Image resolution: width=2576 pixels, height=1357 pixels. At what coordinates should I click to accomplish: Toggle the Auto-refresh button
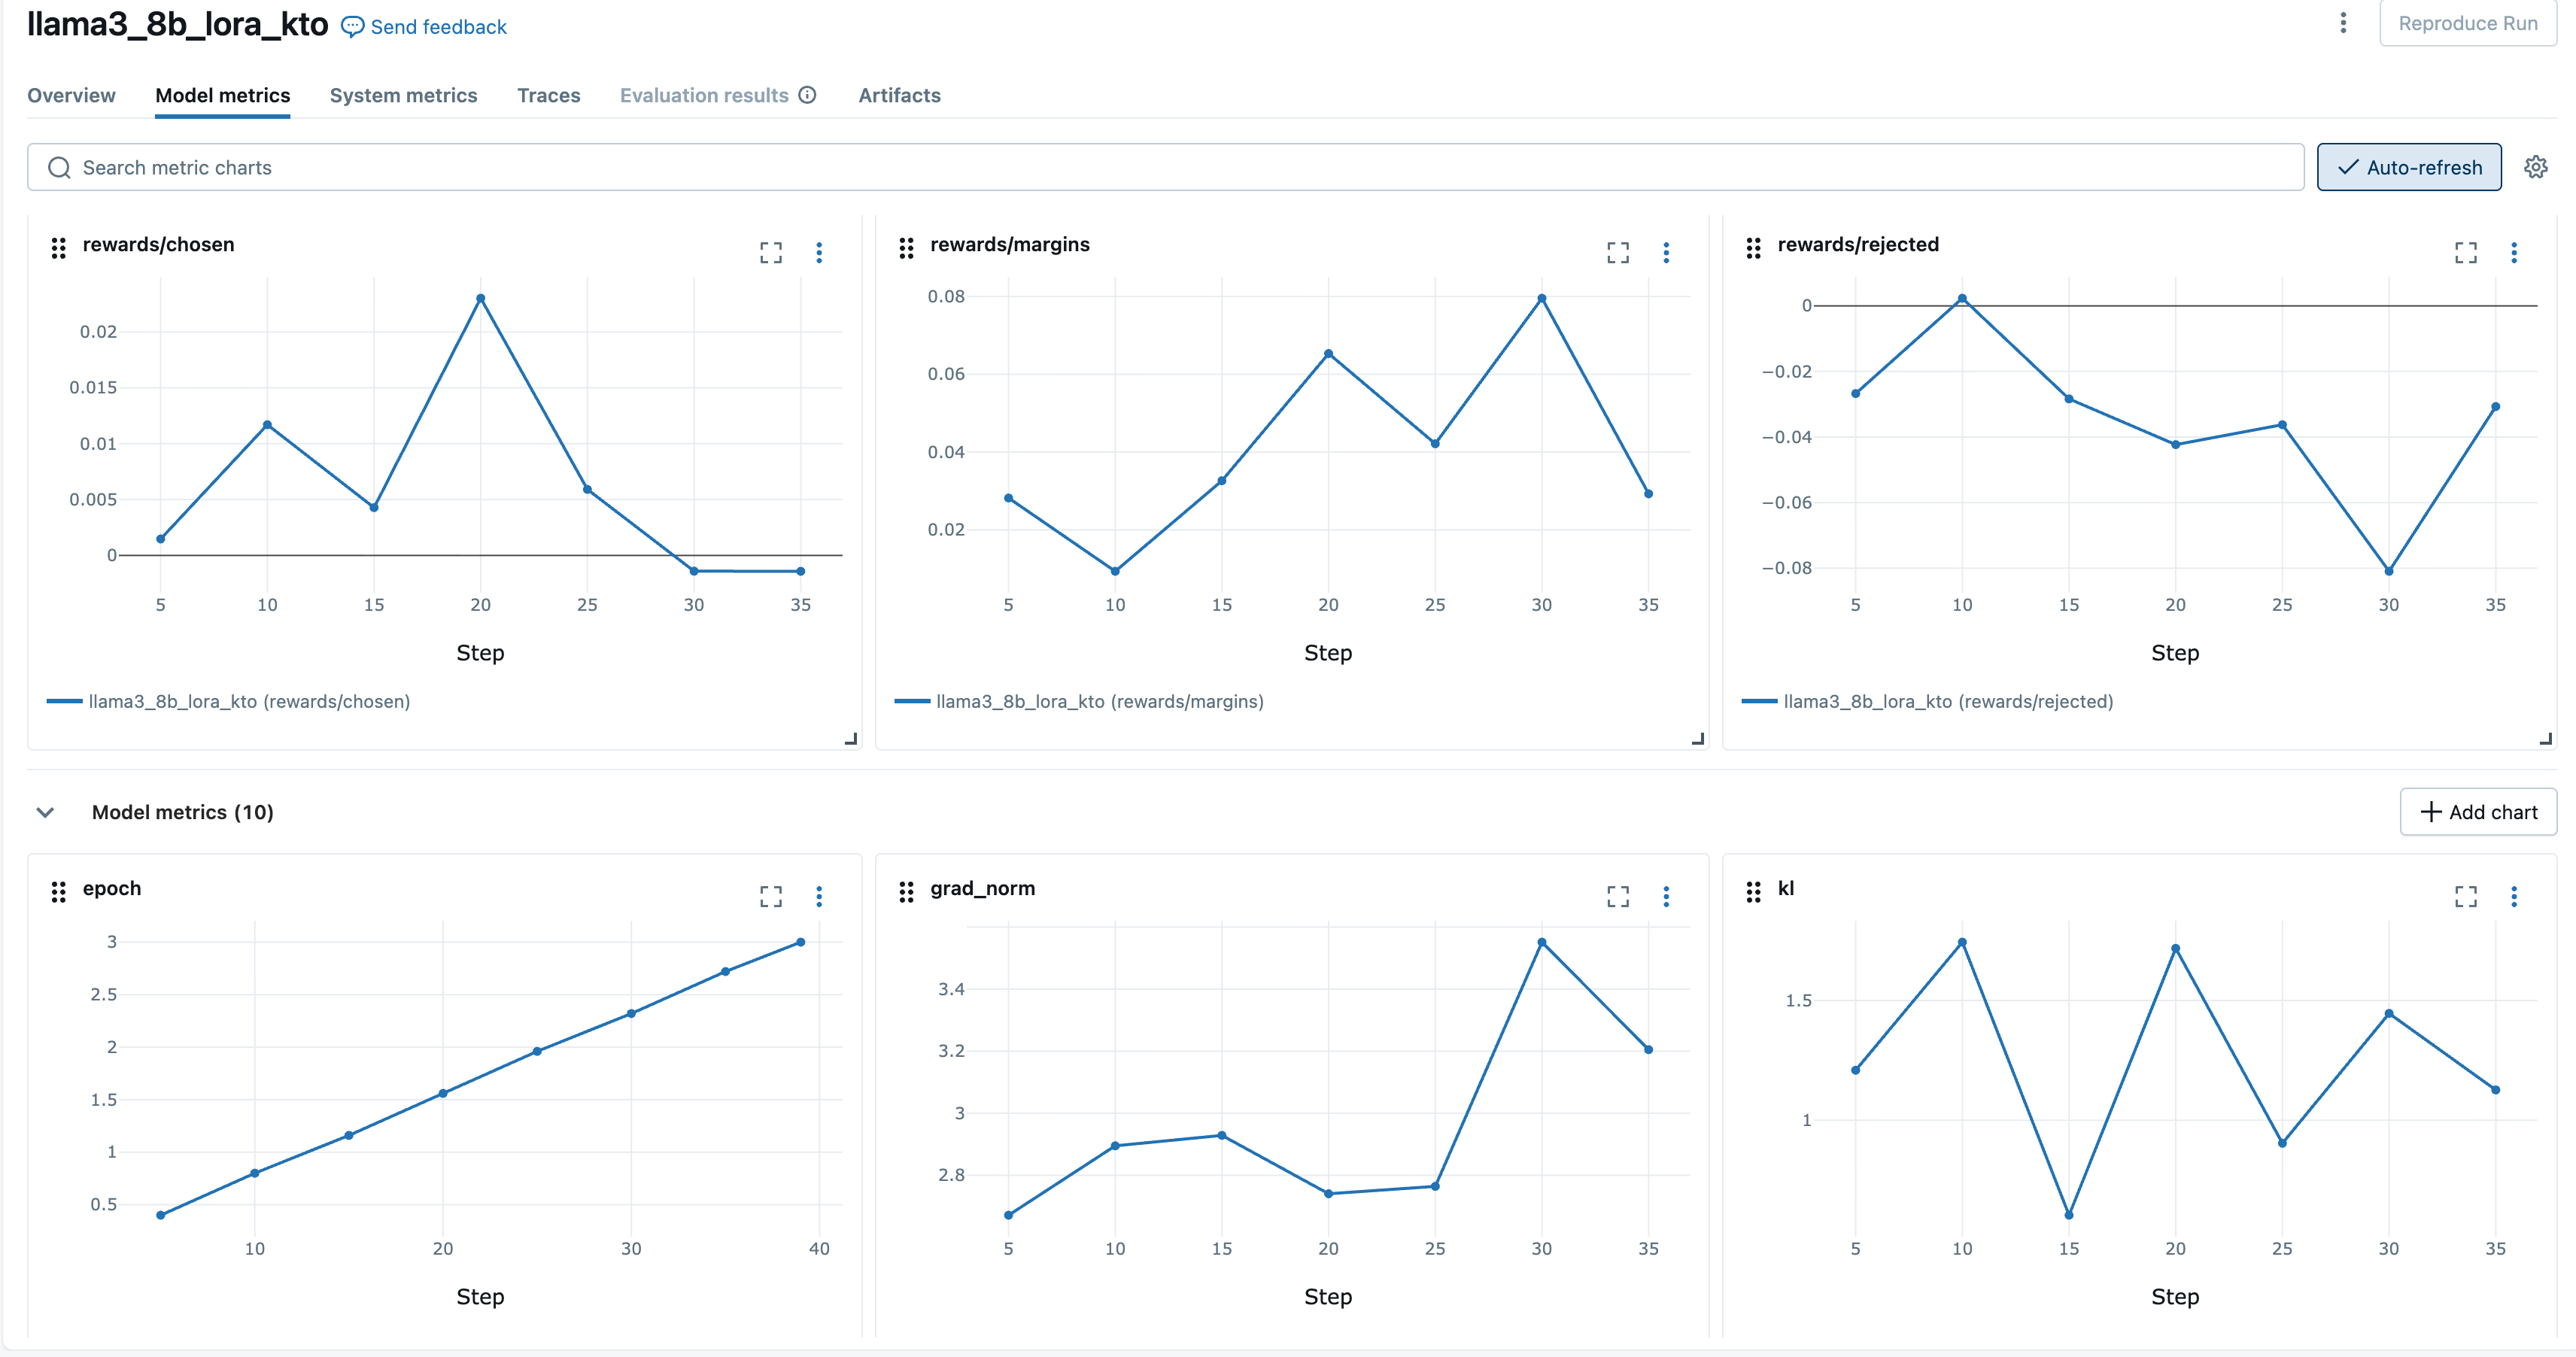2408,167
